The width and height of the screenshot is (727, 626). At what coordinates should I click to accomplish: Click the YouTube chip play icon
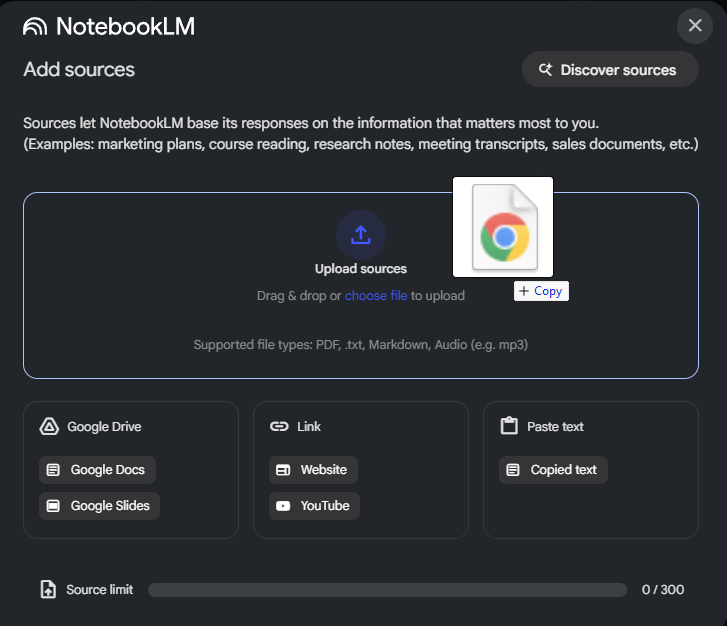click(x=283, y=505)
